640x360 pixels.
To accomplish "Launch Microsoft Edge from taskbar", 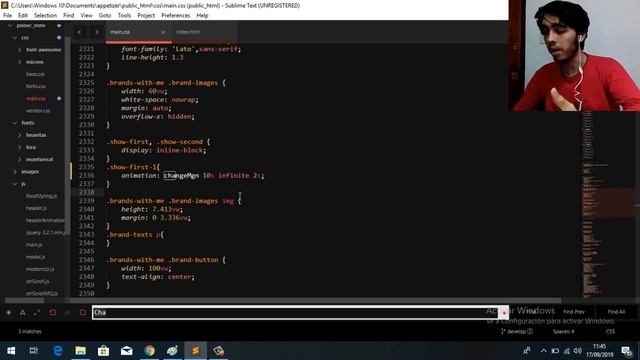I will click(58, 351).
